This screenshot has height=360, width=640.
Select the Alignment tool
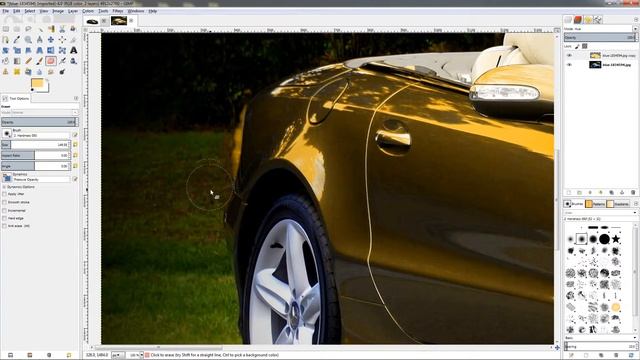[x=62, y=40]
